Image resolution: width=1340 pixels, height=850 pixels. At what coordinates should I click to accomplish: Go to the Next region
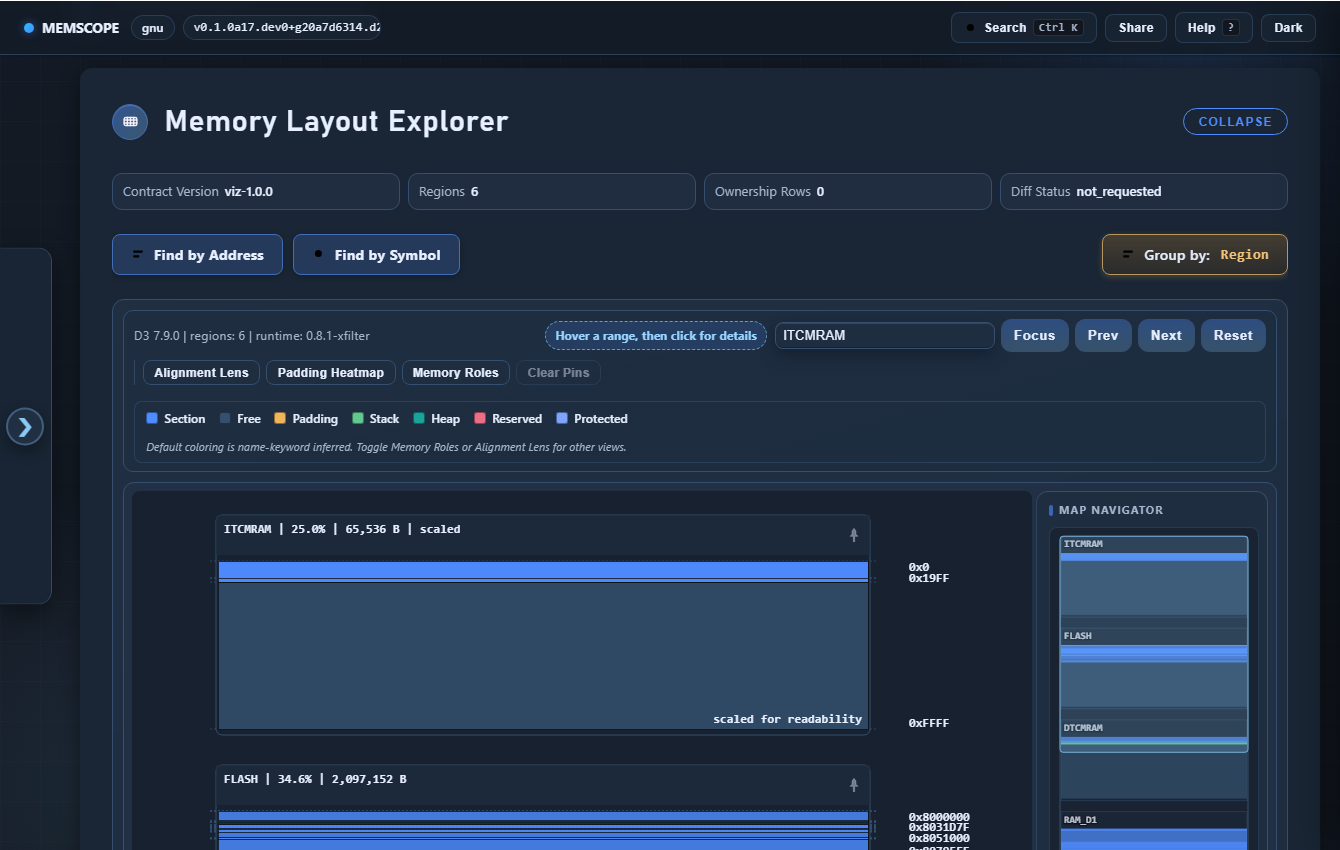[x=1166, y=336]
